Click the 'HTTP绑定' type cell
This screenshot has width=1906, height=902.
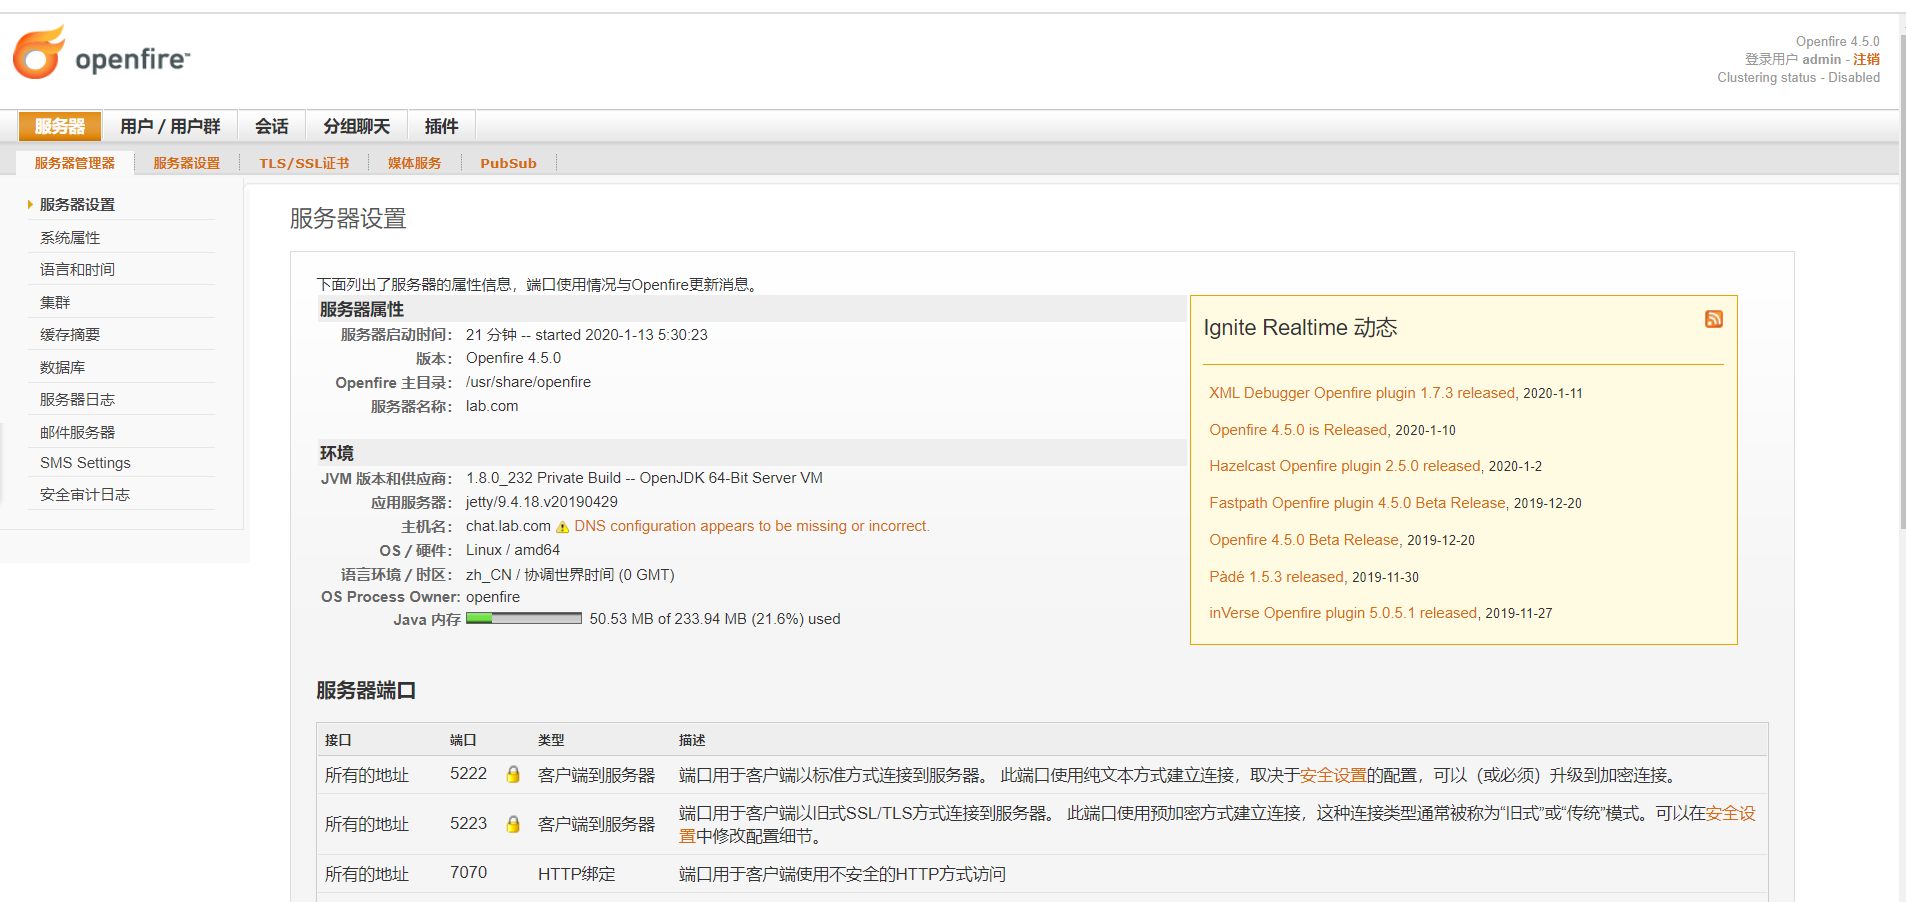point(577,874)
